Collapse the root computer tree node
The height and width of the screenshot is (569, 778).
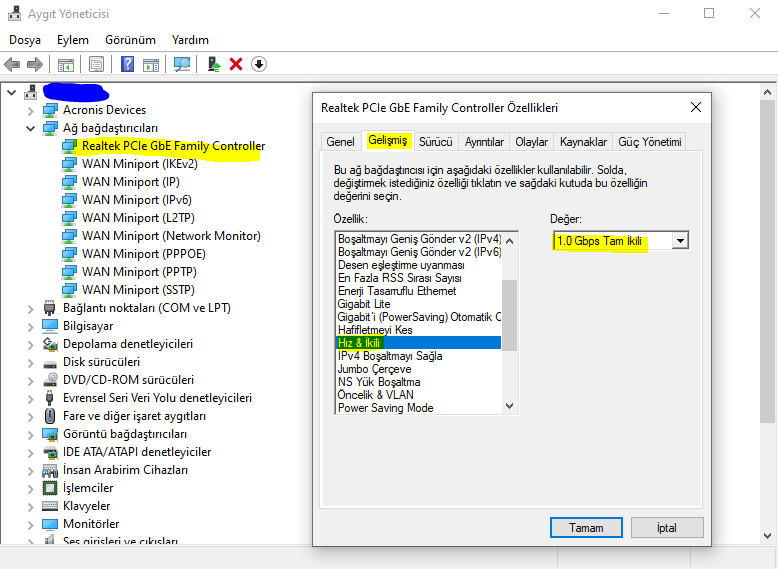tap(12, 92)
